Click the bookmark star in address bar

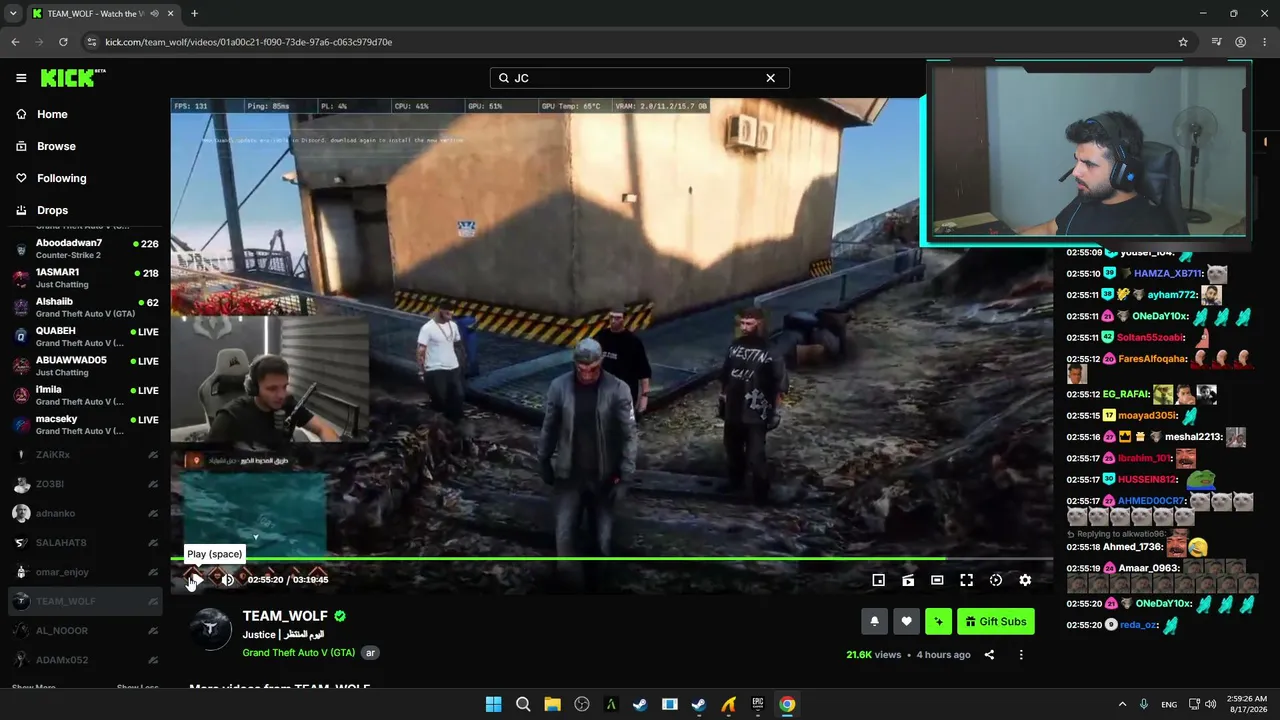1183,42
